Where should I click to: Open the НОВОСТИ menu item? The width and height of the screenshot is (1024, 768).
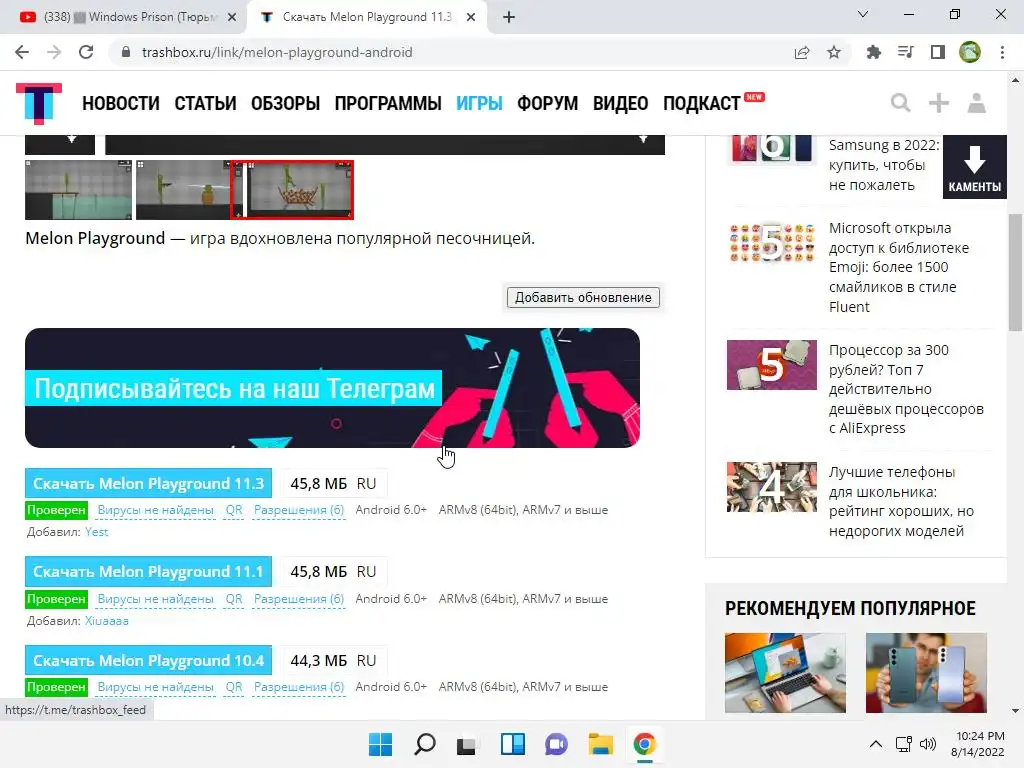pos(121,103)
